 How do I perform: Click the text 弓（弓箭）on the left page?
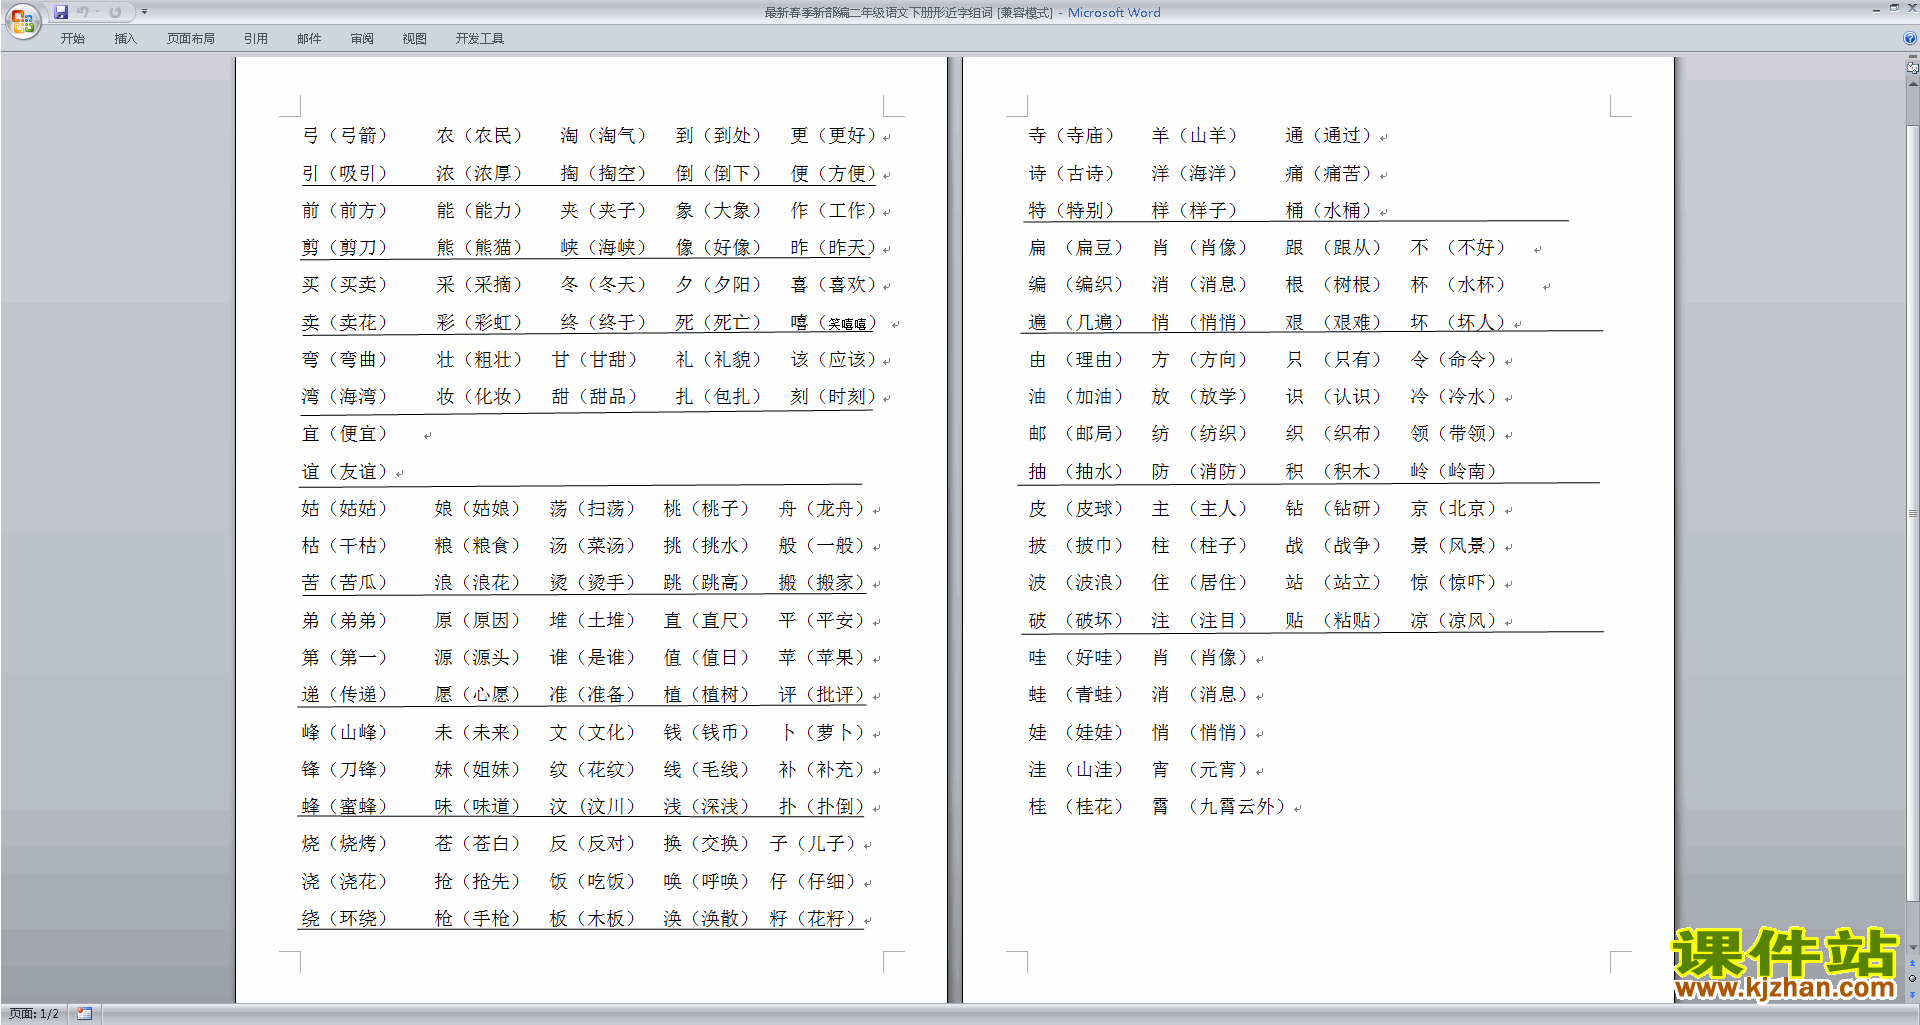(x=344, y=136)
